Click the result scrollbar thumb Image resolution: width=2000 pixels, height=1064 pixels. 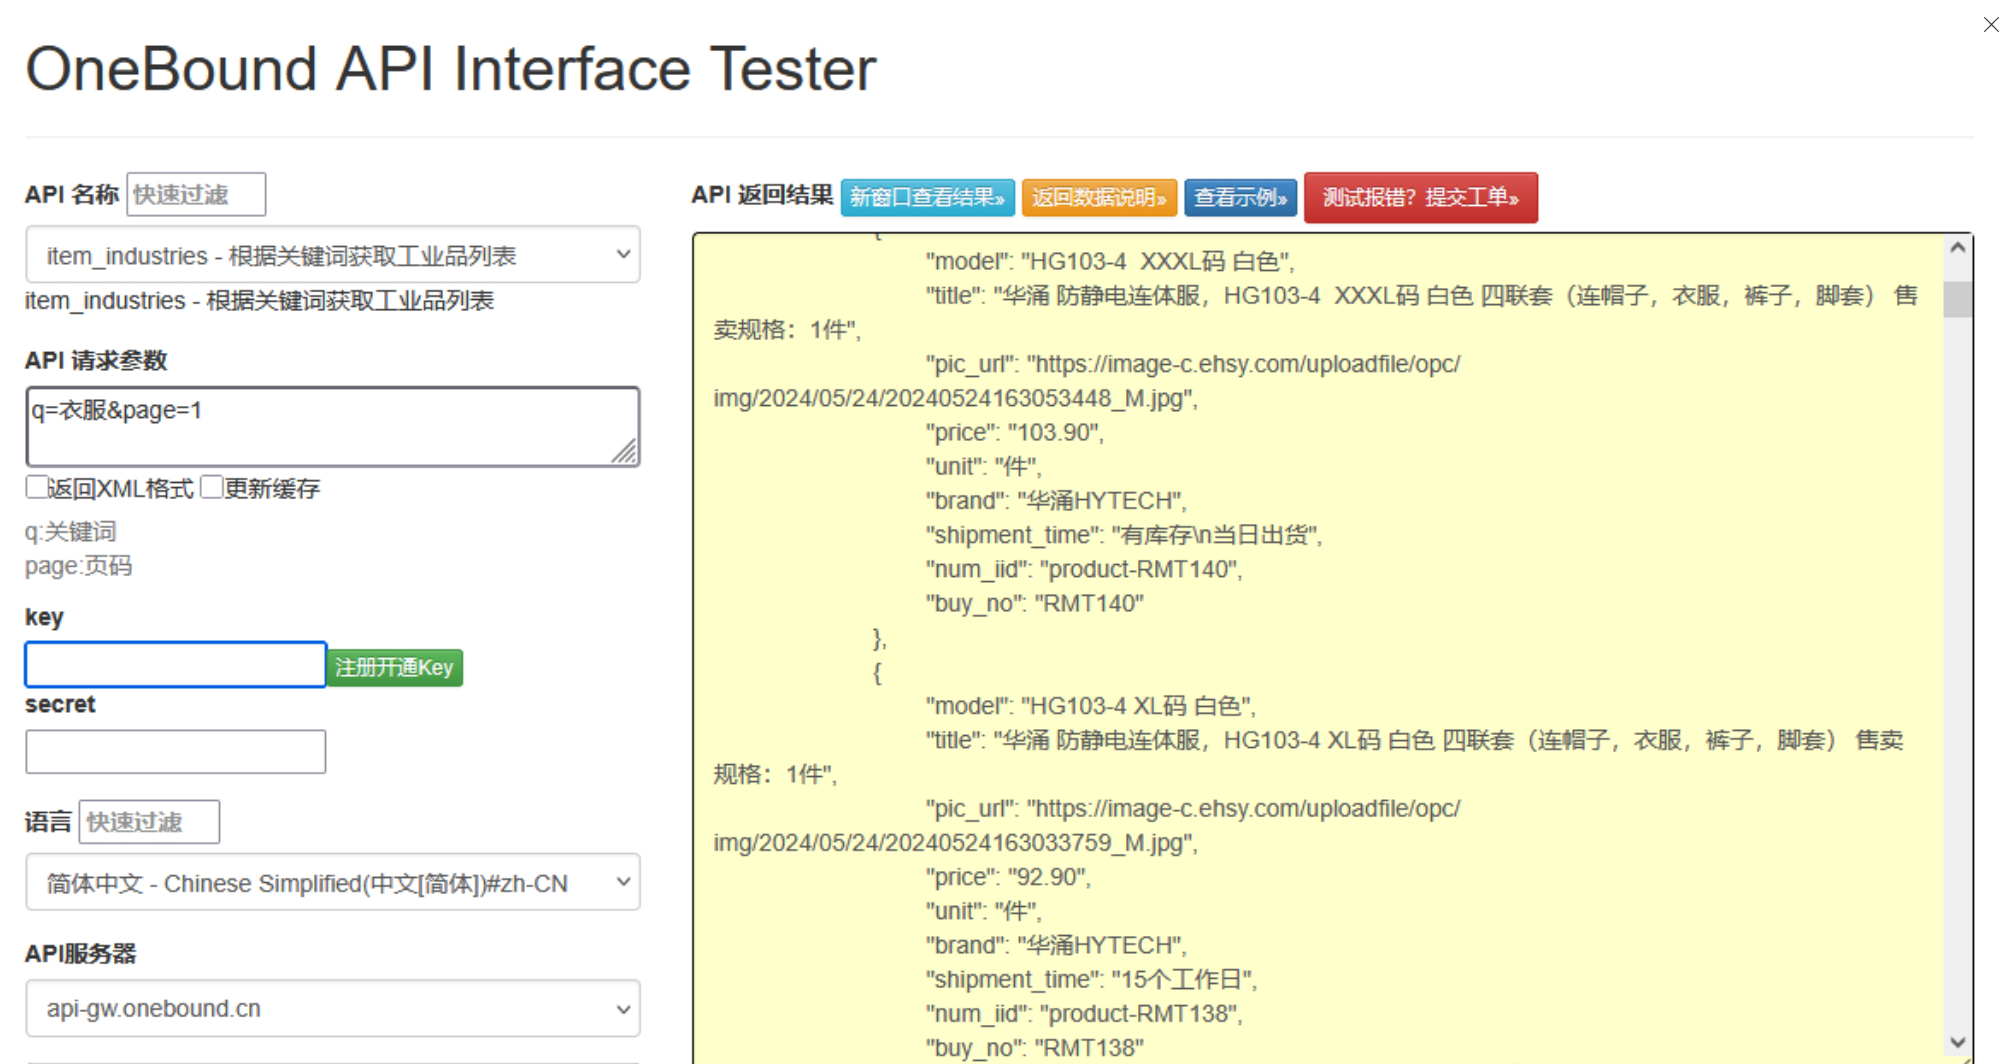tap(1958, 299)
